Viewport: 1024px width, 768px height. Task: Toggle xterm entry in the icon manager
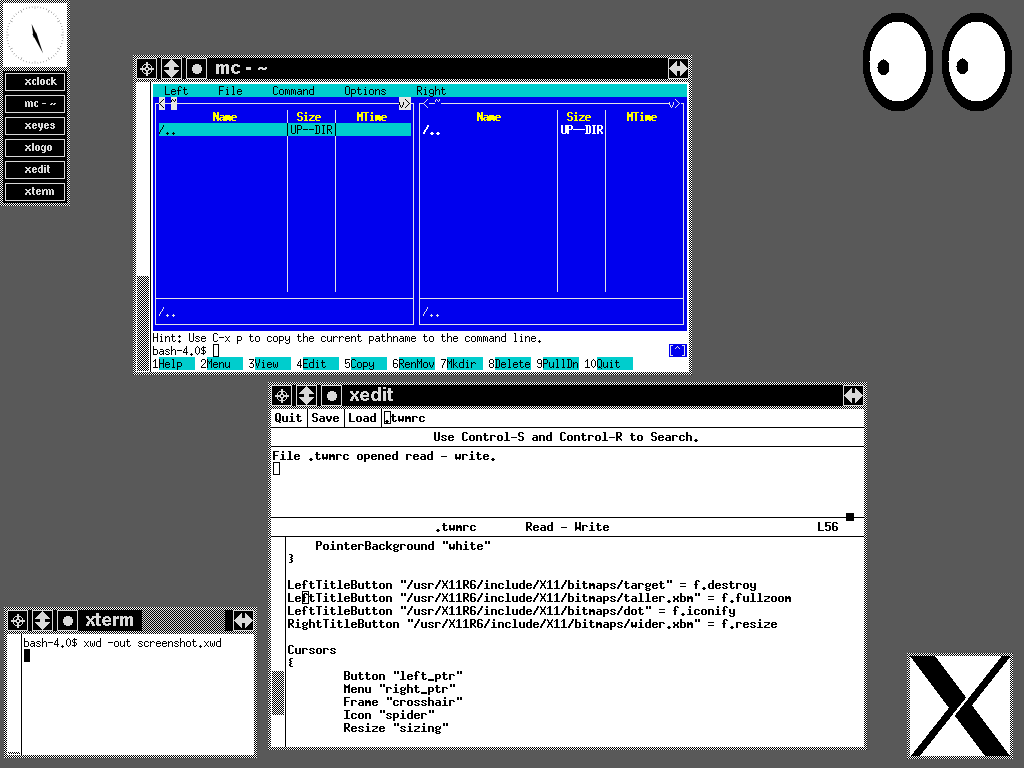(36, 191)
